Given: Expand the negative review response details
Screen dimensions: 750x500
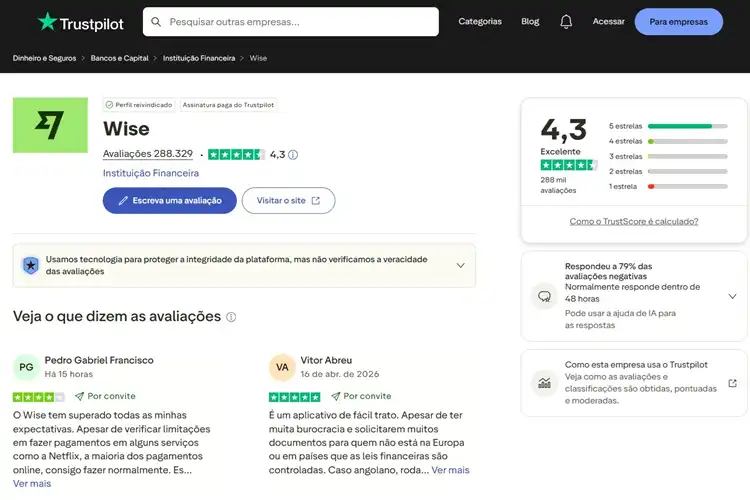Looking at the screenshot, I should tap(732, 297).
